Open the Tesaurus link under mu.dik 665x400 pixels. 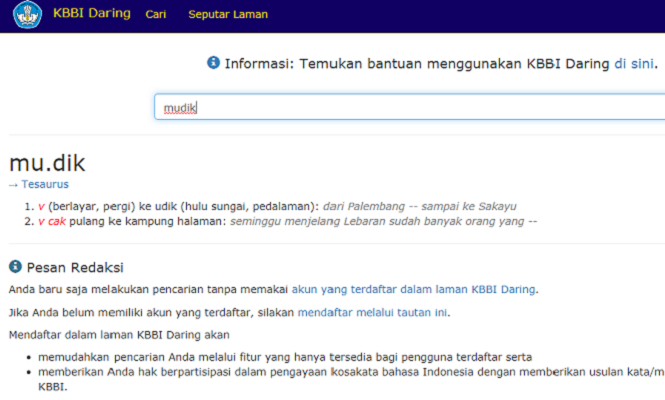tap(45, 184)
